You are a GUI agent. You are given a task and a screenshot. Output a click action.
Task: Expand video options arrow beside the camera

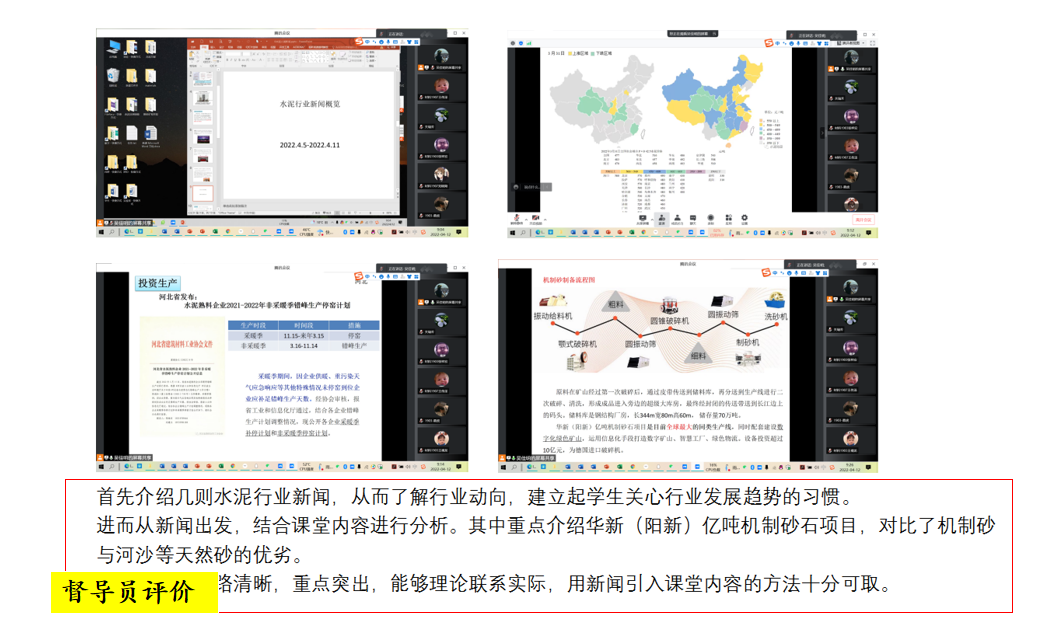545,218
